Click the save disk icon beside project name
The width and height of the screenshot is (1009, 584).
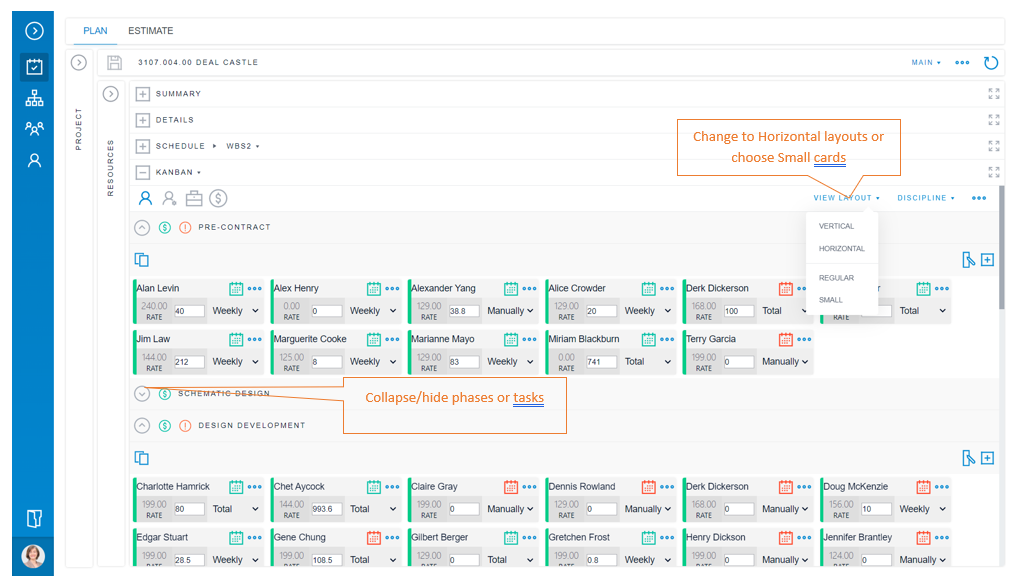click(114, 63)
